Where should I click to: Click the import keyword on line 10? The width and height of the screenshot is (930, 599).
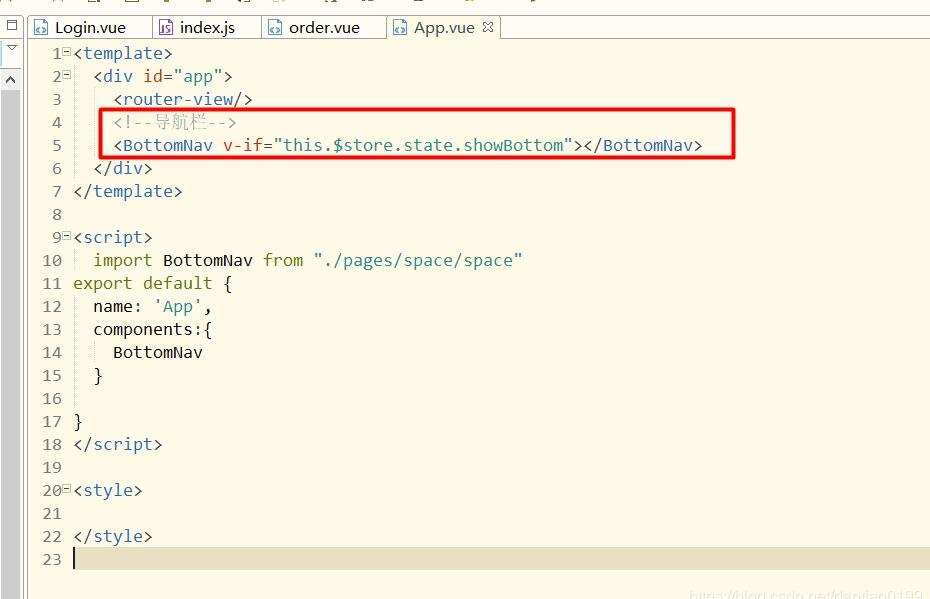tap(123, 260)
